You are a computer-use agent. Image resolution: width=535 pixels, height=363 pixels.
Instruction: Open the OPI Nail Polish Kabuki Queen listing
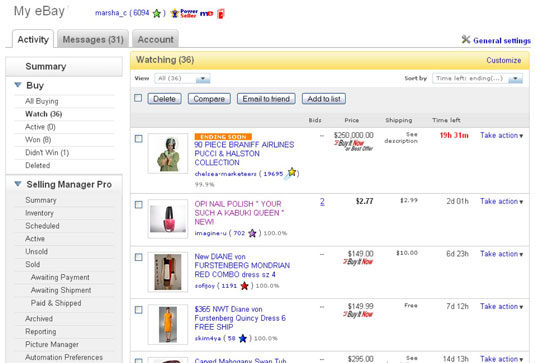pos(240,213)
